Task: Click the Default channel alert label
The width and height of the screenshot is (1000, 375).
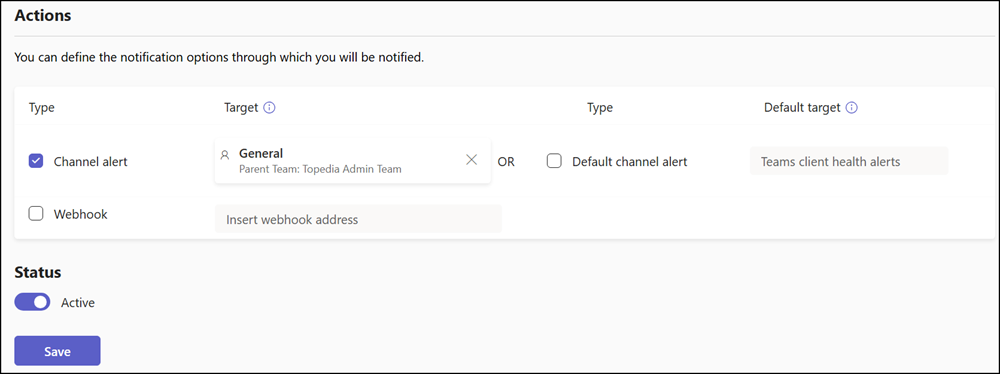Action: coord(629,162)
